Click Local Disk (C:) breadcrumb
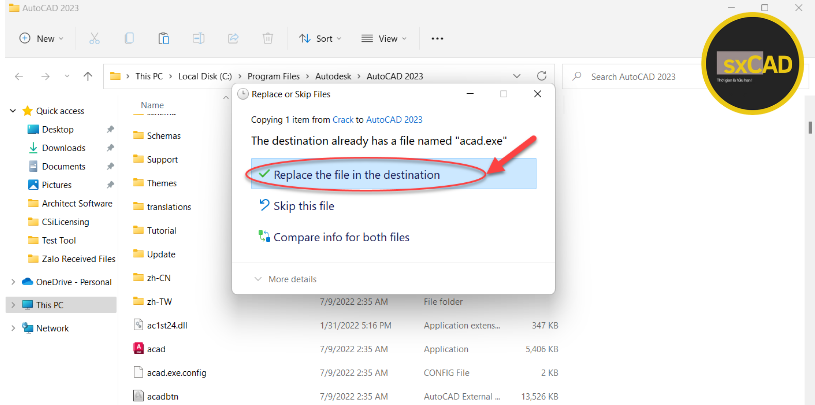 pos(205,76)
